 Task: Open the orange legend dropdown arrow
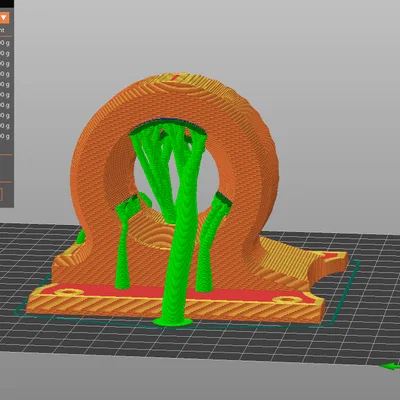pos(4,17)
